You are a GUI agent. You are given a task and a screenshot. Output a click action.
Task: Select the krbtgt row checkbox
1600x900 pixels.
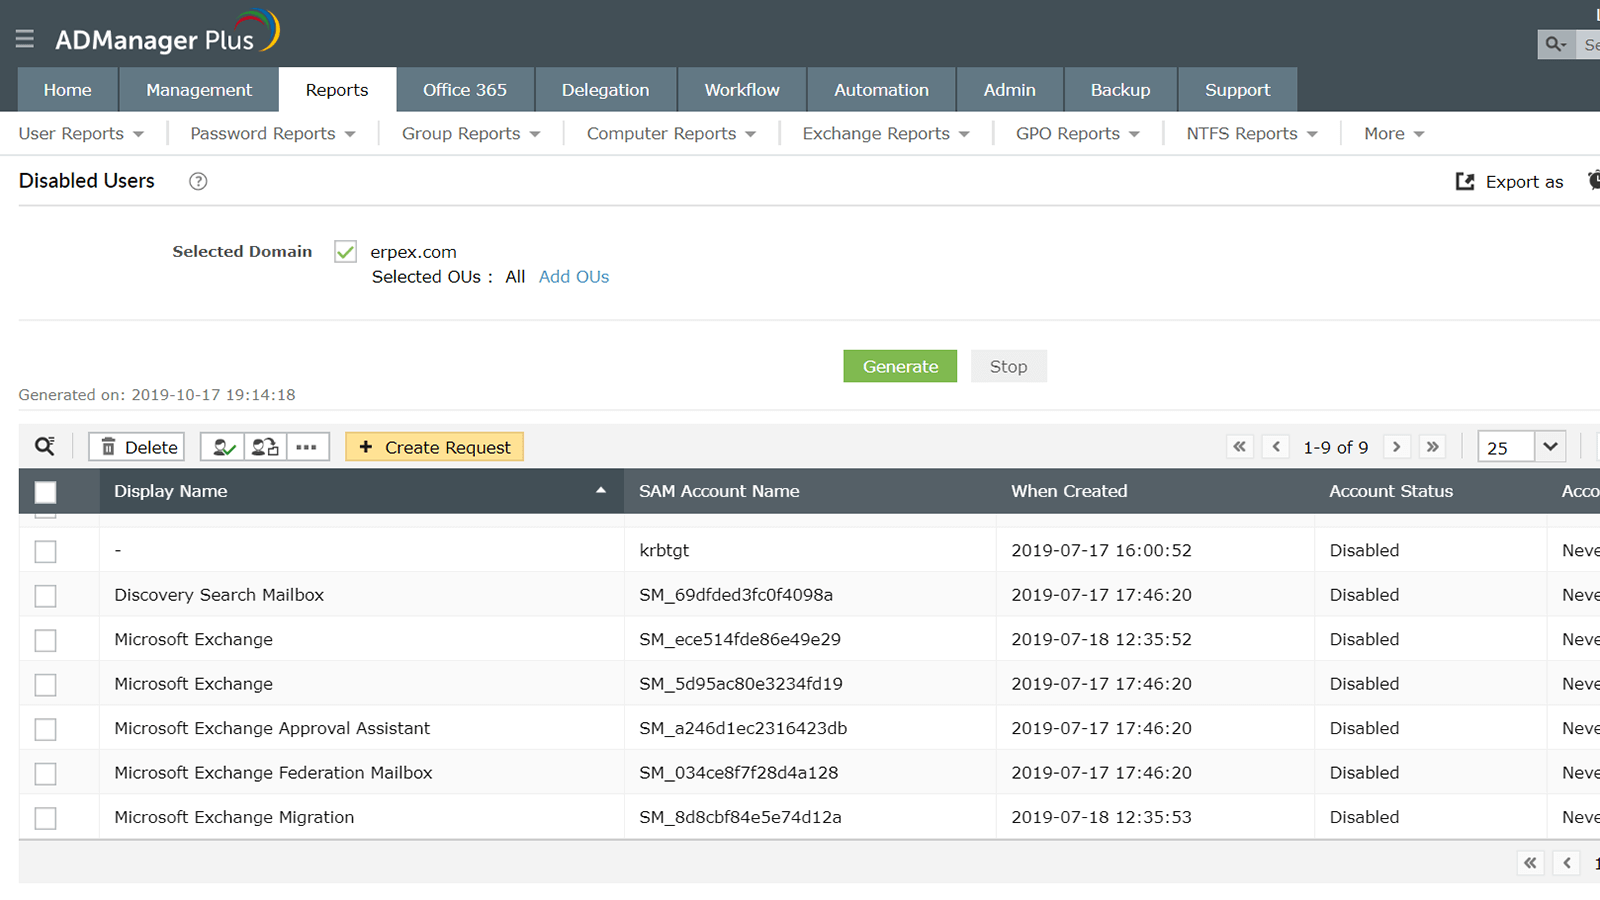click(46, 551)
